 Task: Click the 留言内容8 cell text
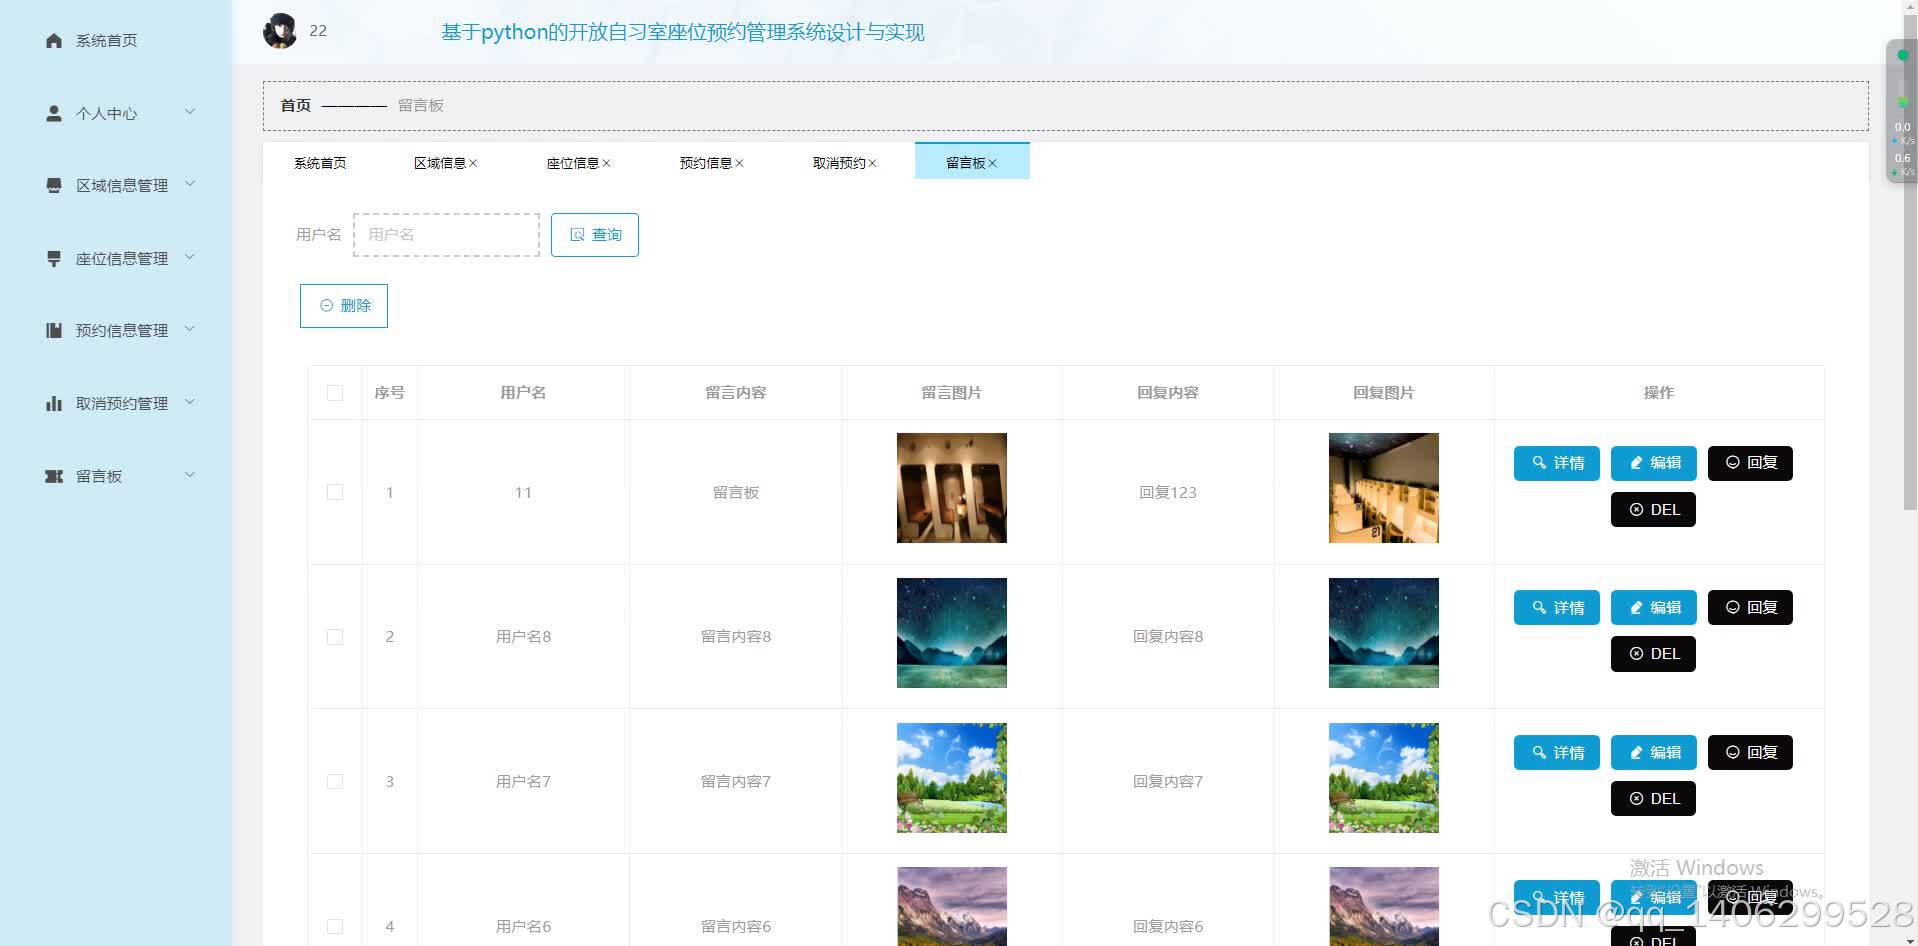736,637
